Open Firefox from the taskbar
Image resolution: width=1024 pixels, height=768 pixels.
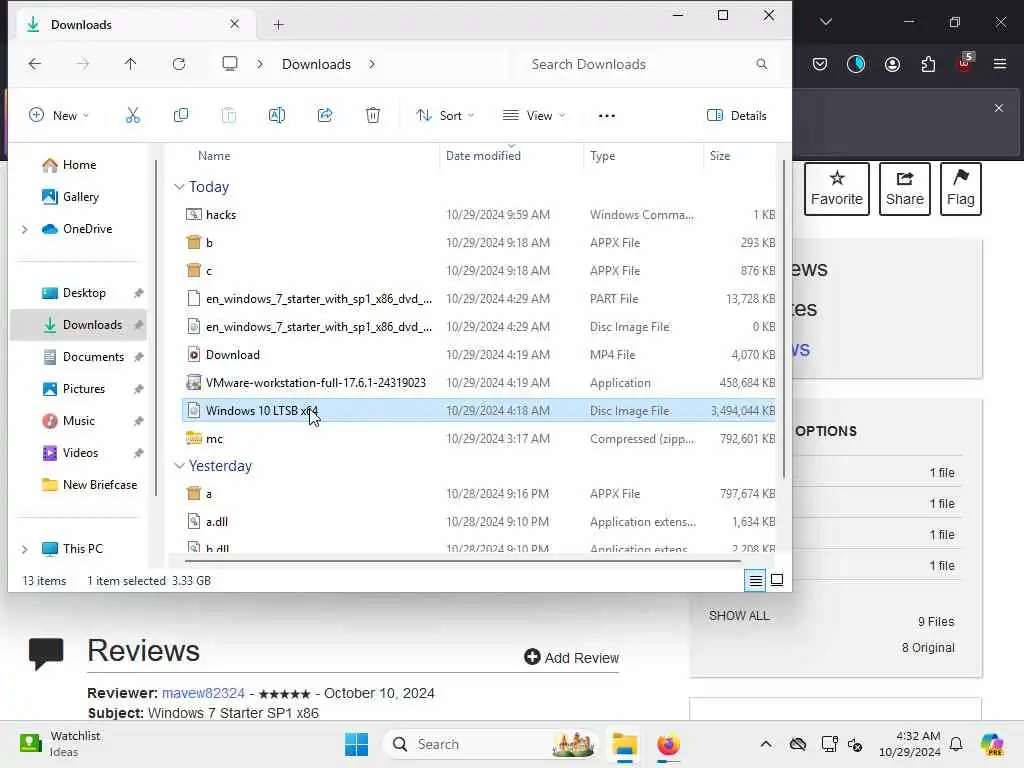668,744
